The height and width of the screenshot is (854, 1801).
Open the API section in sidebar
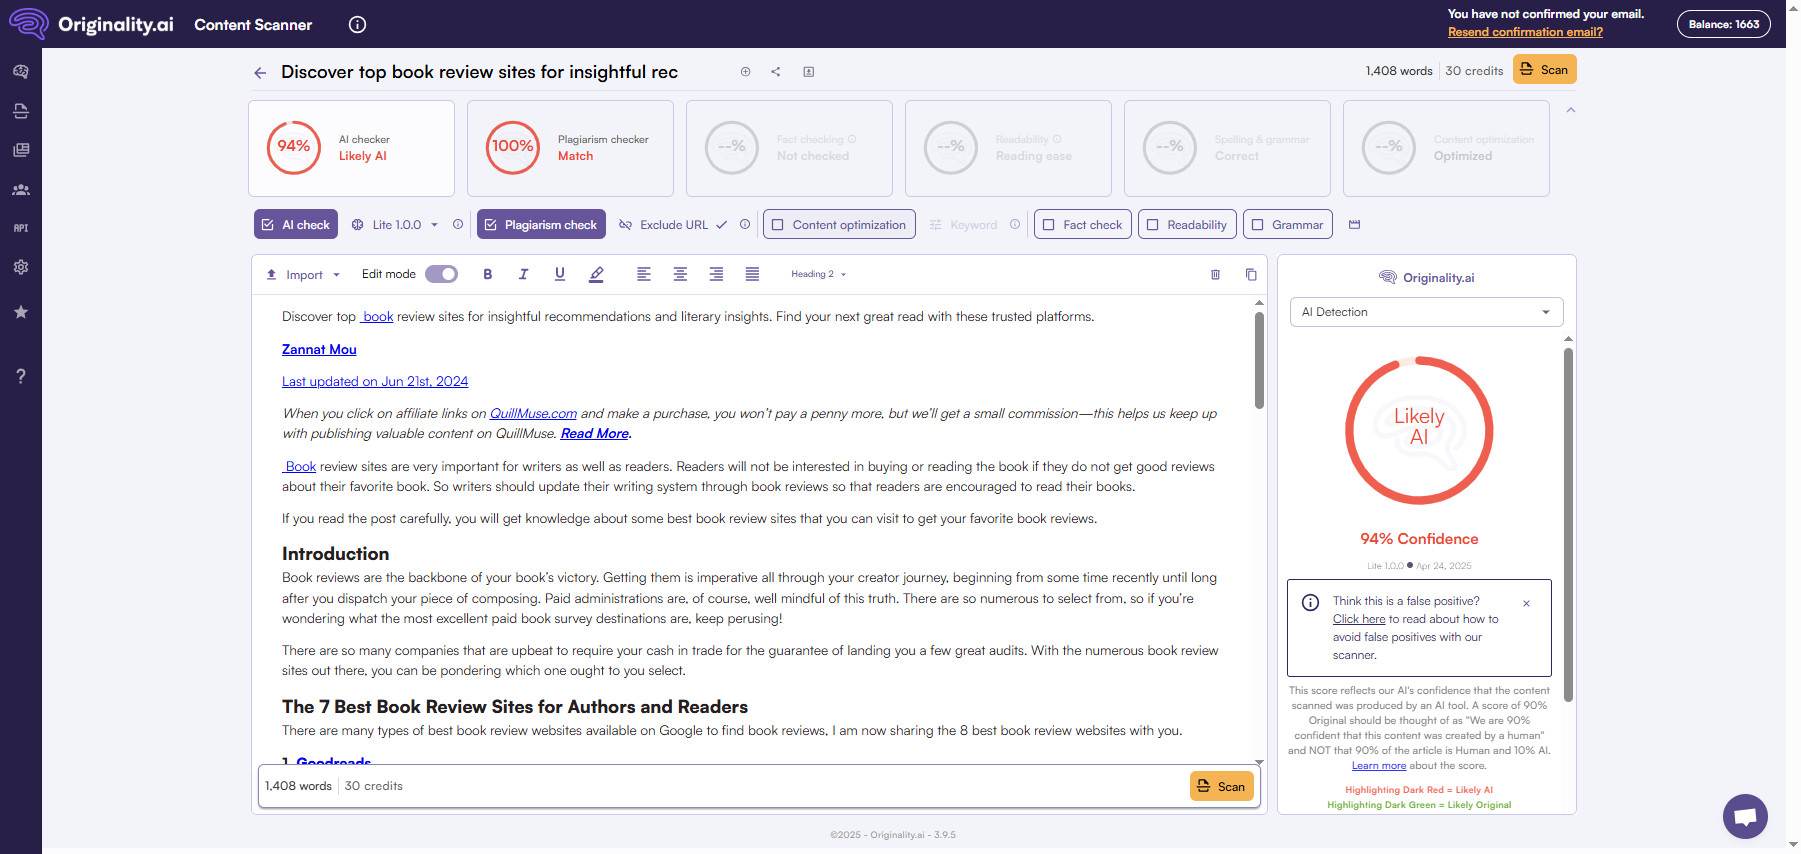21,228
